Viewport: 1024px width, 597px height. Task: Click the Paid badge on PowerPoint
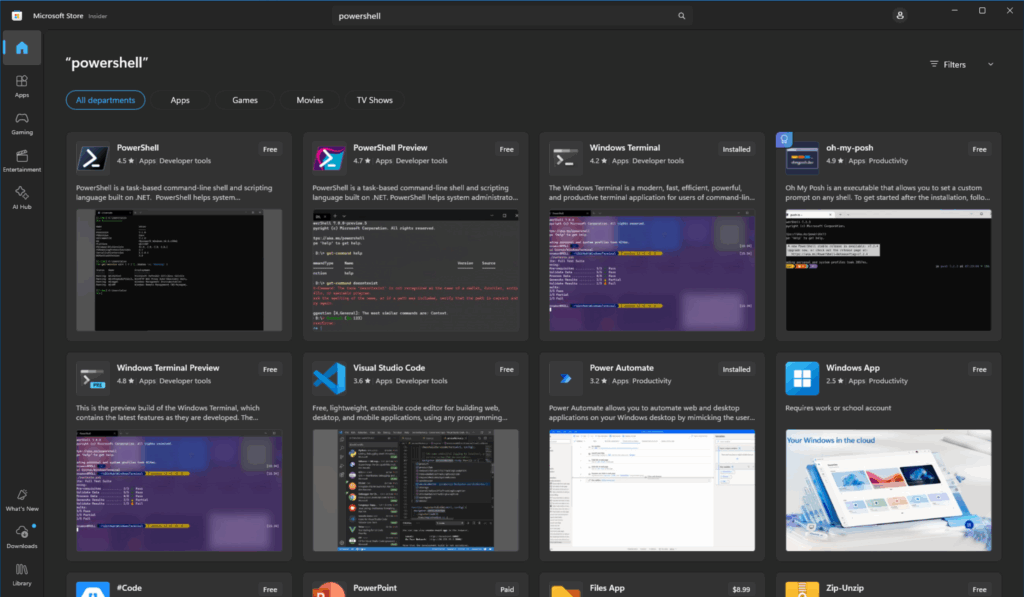coord(506,589)
